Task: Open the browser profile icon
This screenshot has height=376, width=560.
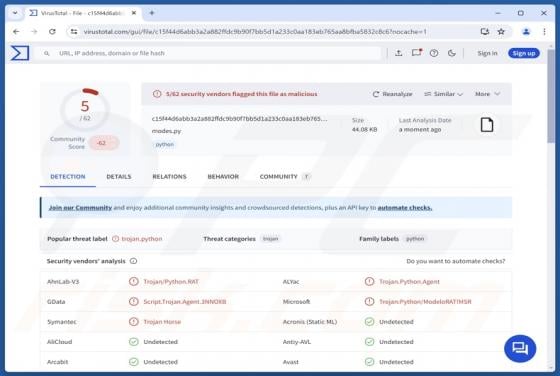Action: [526, 32]
